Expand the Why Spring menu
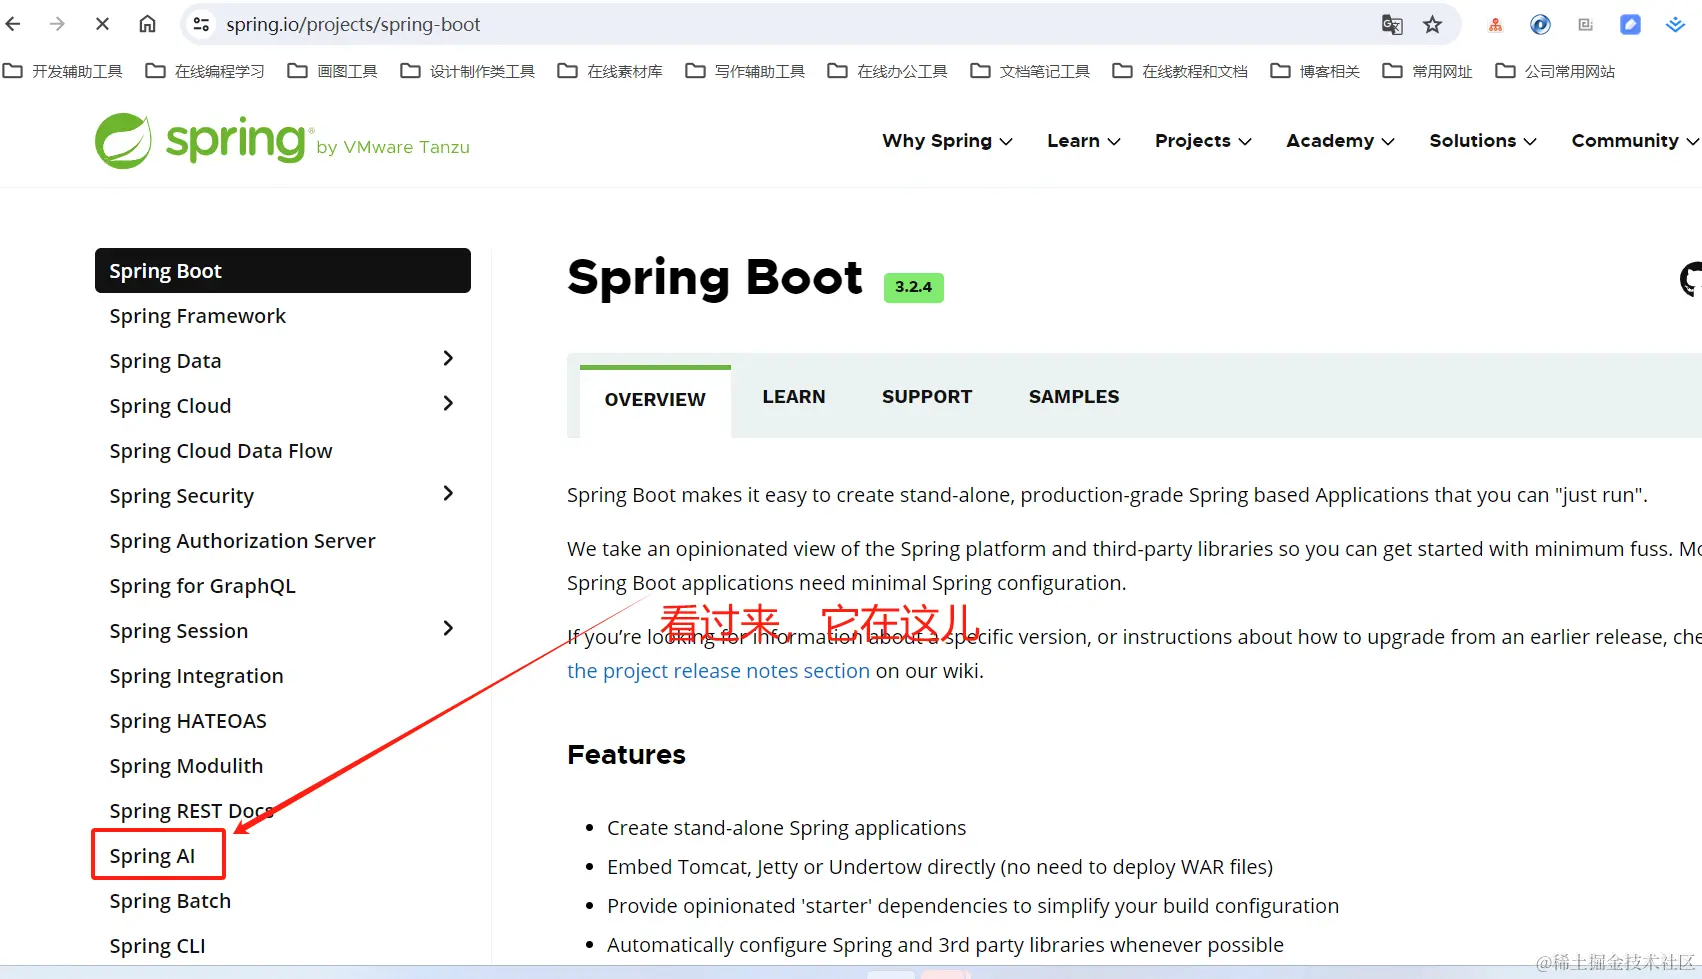This screenshot has height=979, width=1702. pos(947,141)
